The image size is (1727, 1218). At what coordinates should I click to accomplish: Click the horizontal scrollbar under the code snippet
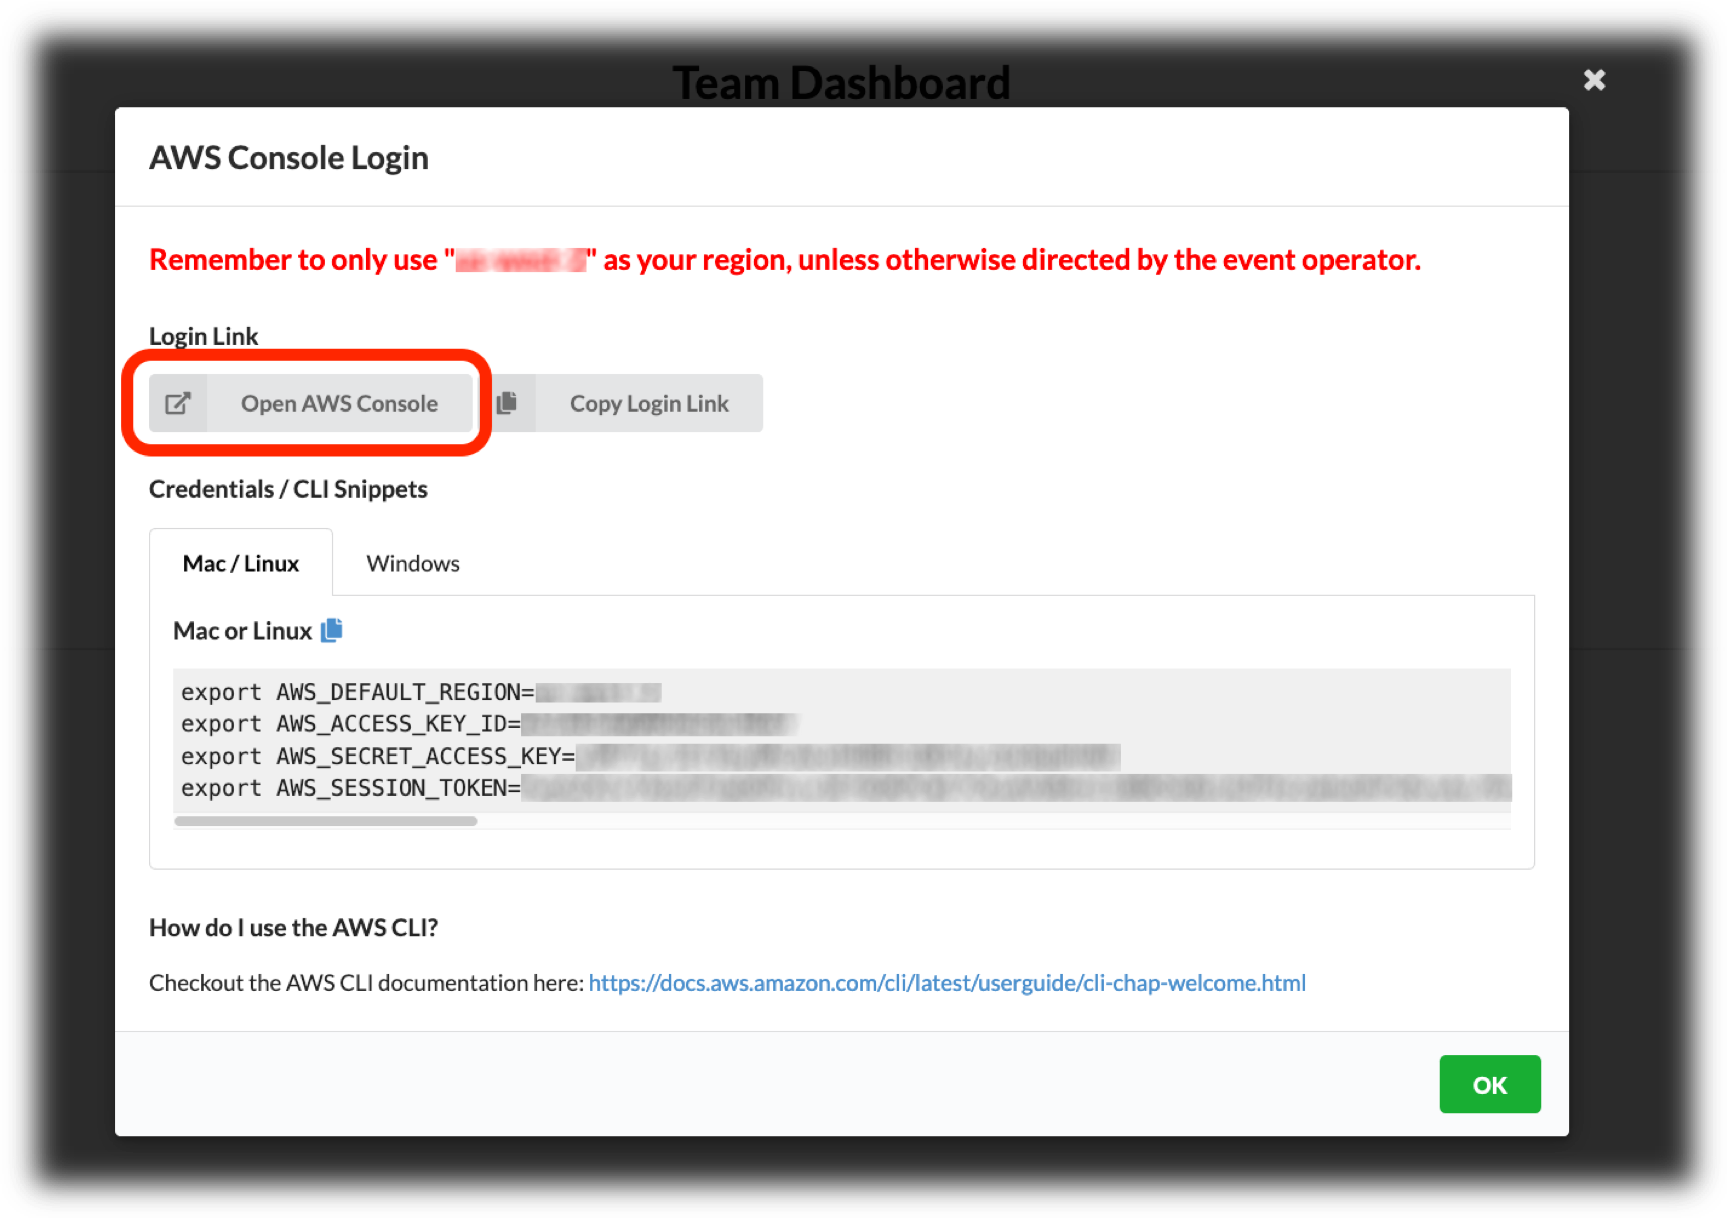click(326, 821)
